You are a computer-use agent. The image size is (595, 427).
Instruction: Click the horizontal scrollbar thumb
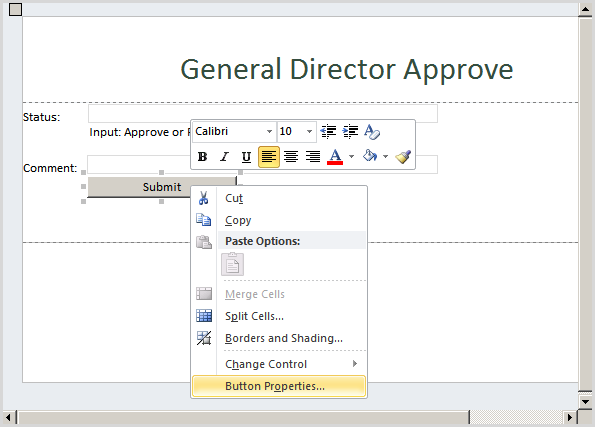pyautogui.click(x=244, y=418)
